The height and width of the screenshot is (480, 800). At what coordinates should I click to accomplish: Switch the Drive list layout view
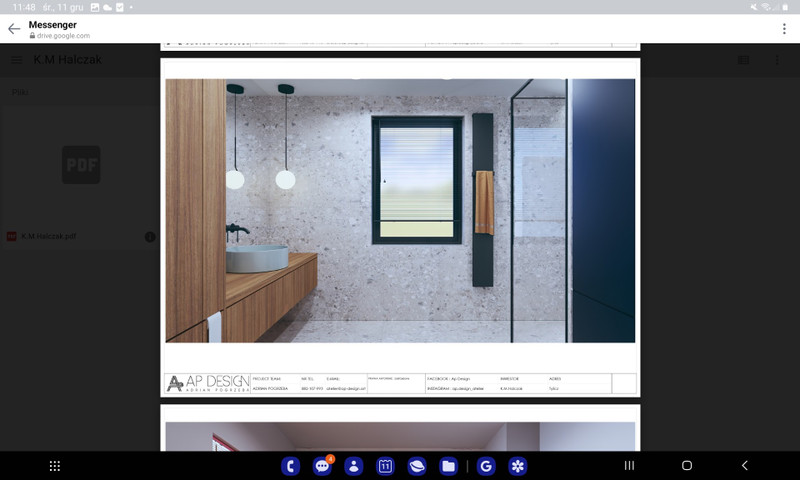[743, 60]
